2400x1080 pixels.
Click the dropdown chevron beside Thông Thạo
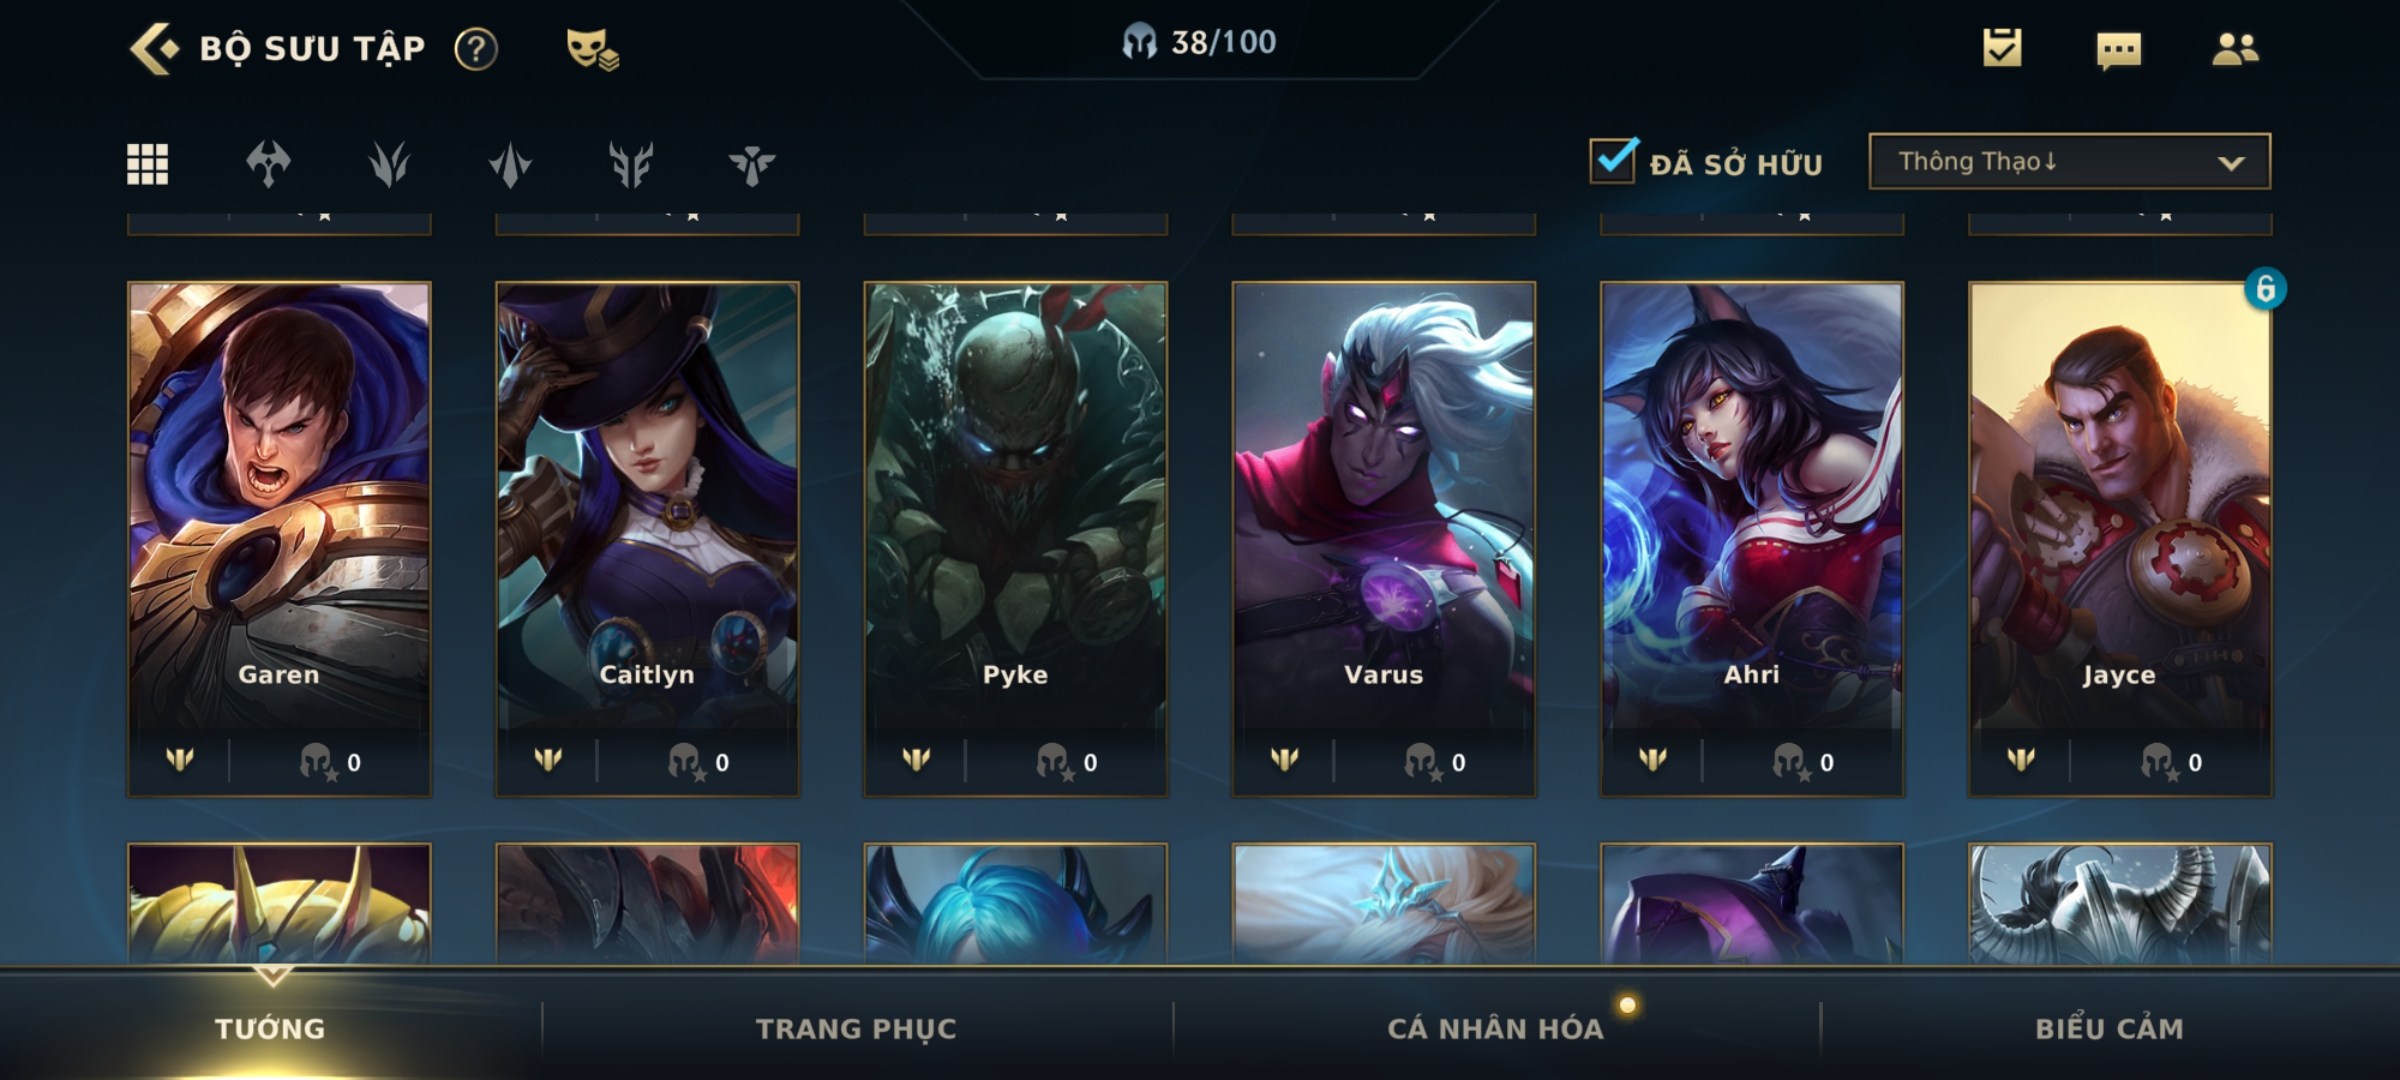(2231, 163)
